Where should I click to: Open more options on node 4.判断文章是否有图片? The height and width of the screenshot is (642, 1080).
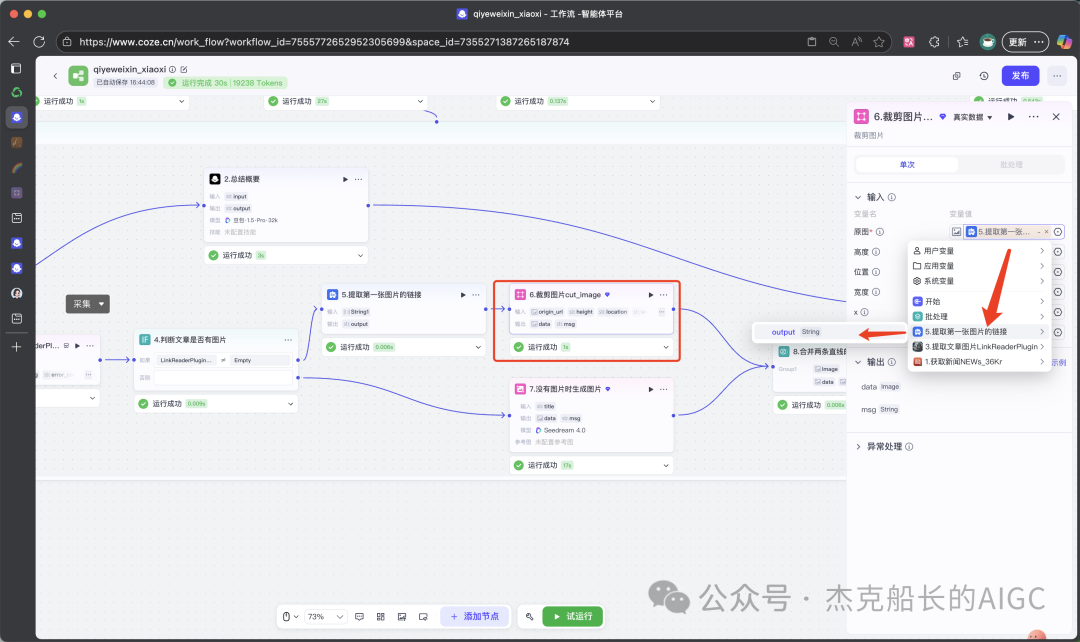click(x=288, y=340)
